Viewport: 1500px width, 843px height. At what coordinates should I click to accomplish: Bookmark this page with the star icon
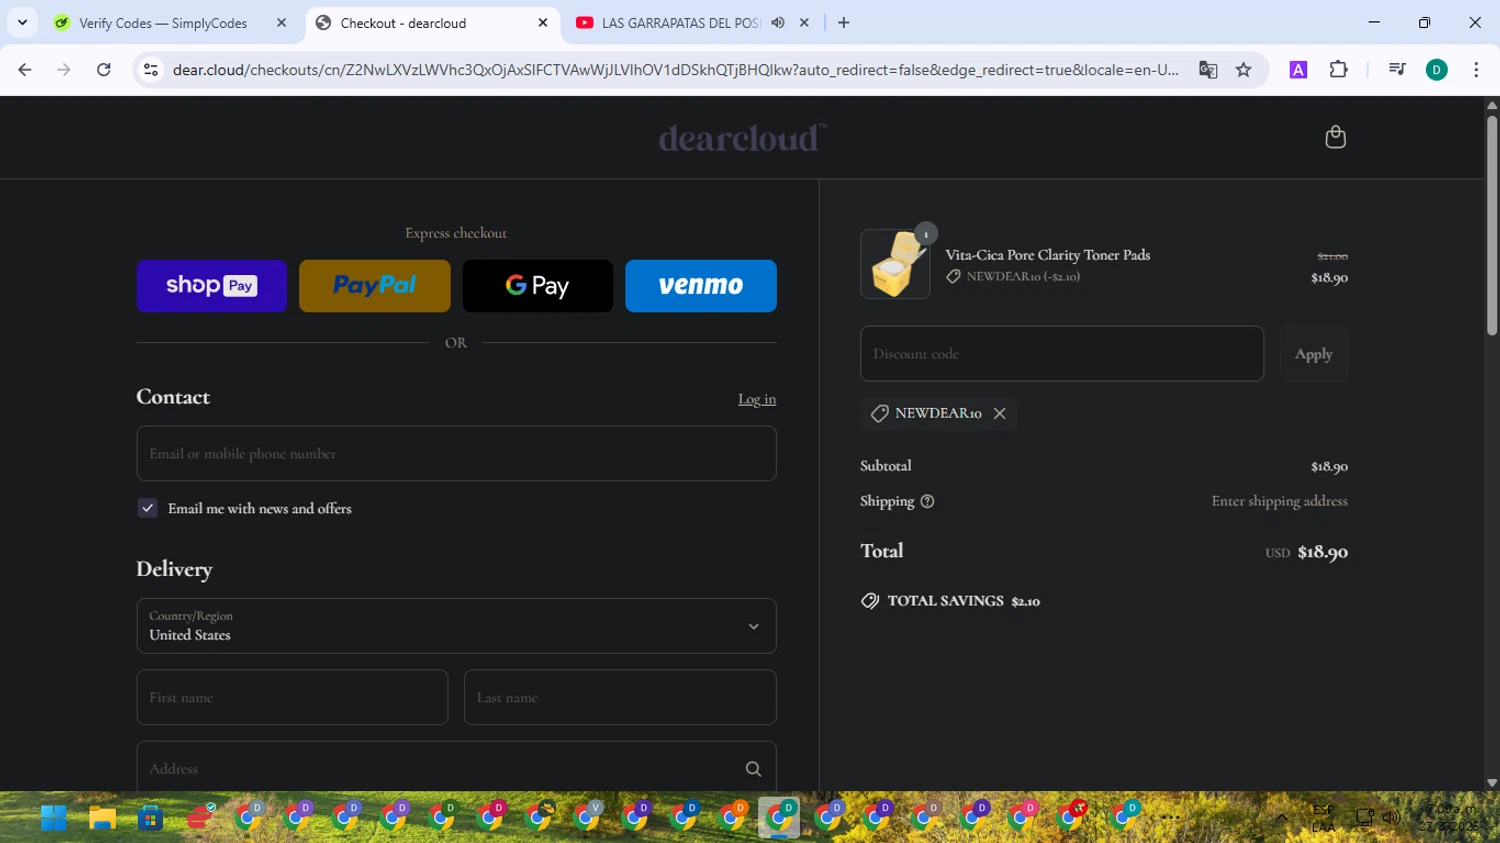[1243, 70]
